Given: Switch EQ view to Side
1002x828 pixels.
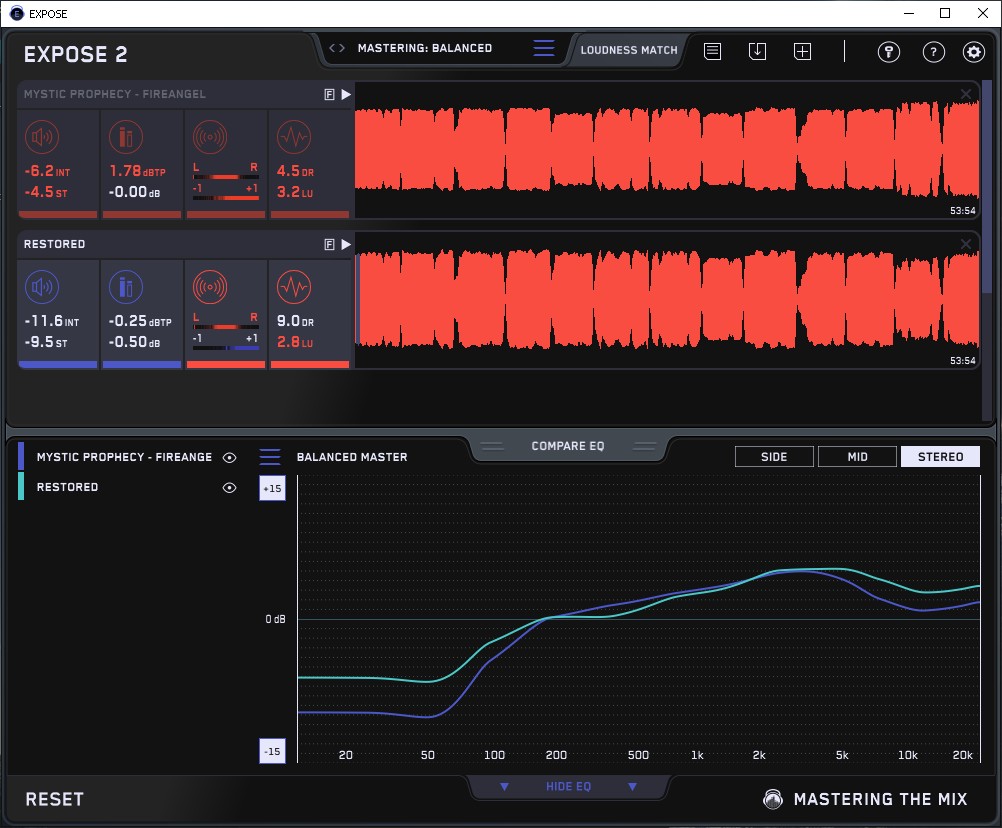Looking at the screenshot, I should (774, 457).
